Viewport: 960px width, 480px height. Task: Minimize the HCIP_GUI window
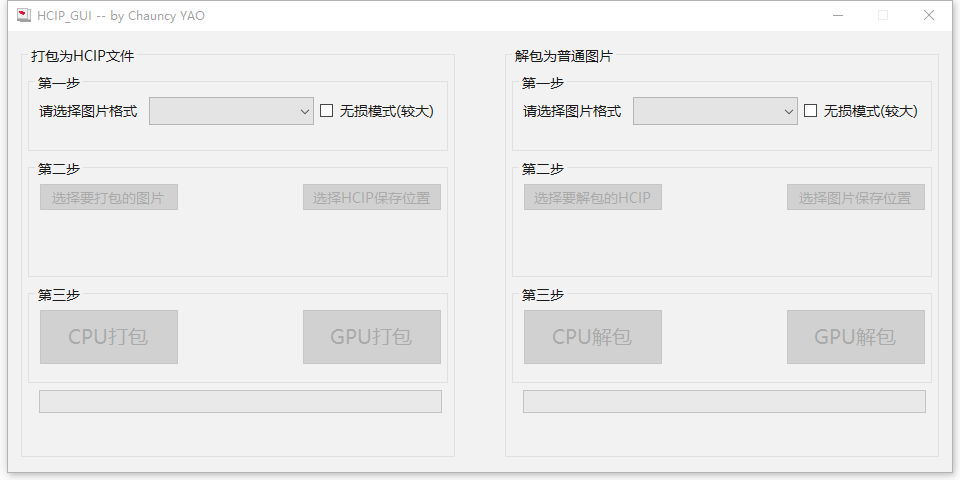click(838, 15)
